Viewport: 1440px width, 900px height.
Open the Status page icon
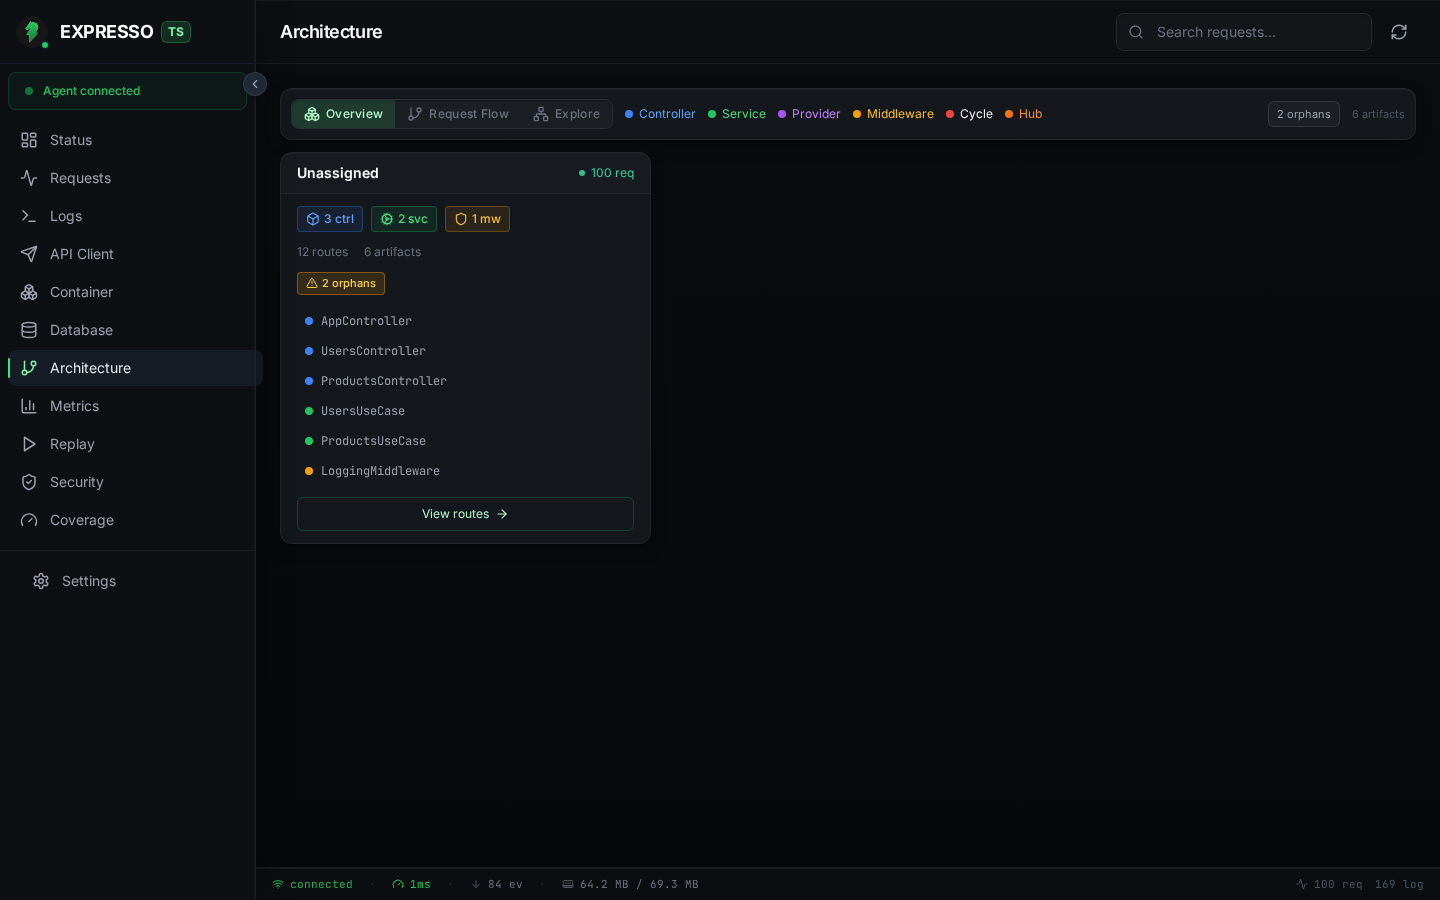(x=29, y=140)
